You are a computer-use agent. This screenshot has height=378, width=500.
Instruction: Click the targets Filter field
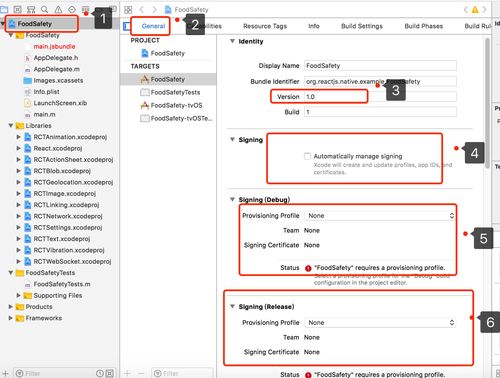click(x=182, y=373)
